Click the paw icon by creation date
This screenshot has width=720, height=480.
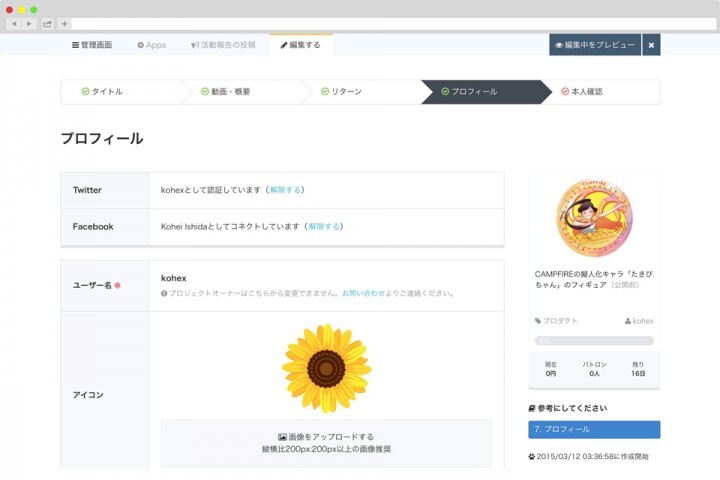tap(532, 457)
